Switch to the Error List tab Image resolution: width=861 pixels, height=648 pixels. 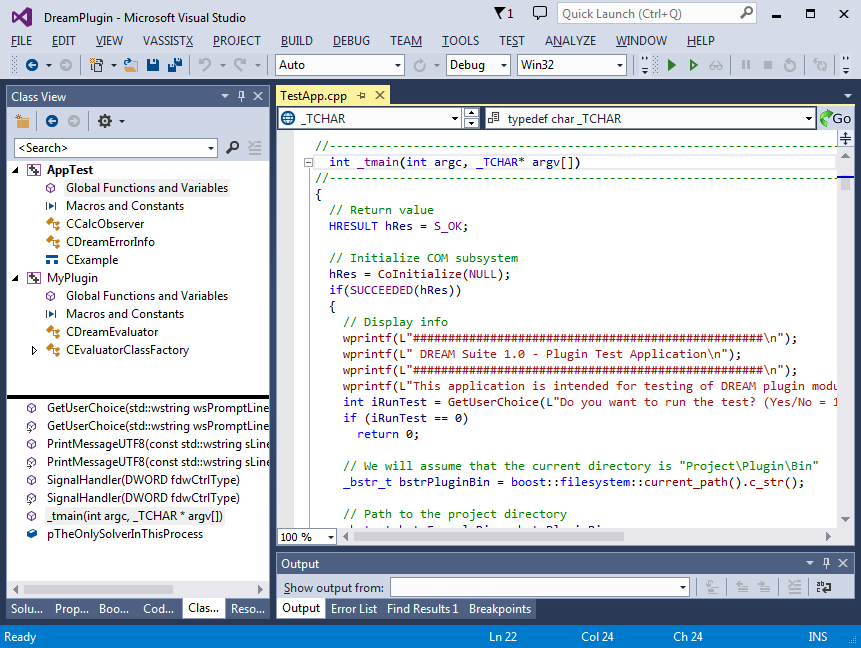click(354, 609)
